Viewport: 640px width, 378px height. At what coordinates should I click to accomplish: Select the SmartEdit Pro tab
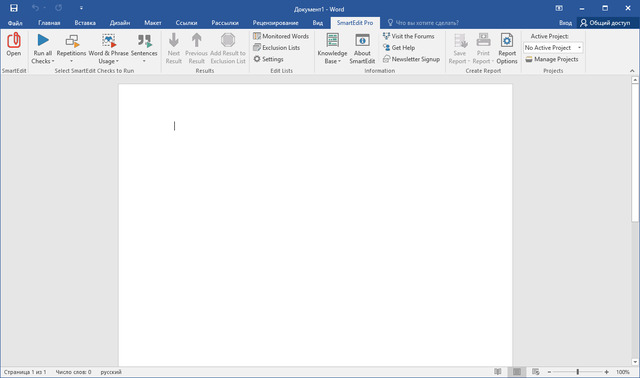(355, 23)
